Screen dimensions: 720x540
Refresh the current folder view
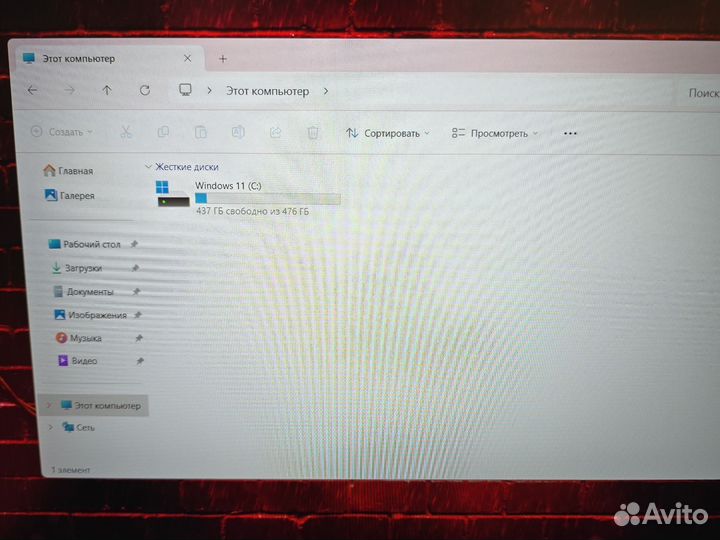[145, 90]
